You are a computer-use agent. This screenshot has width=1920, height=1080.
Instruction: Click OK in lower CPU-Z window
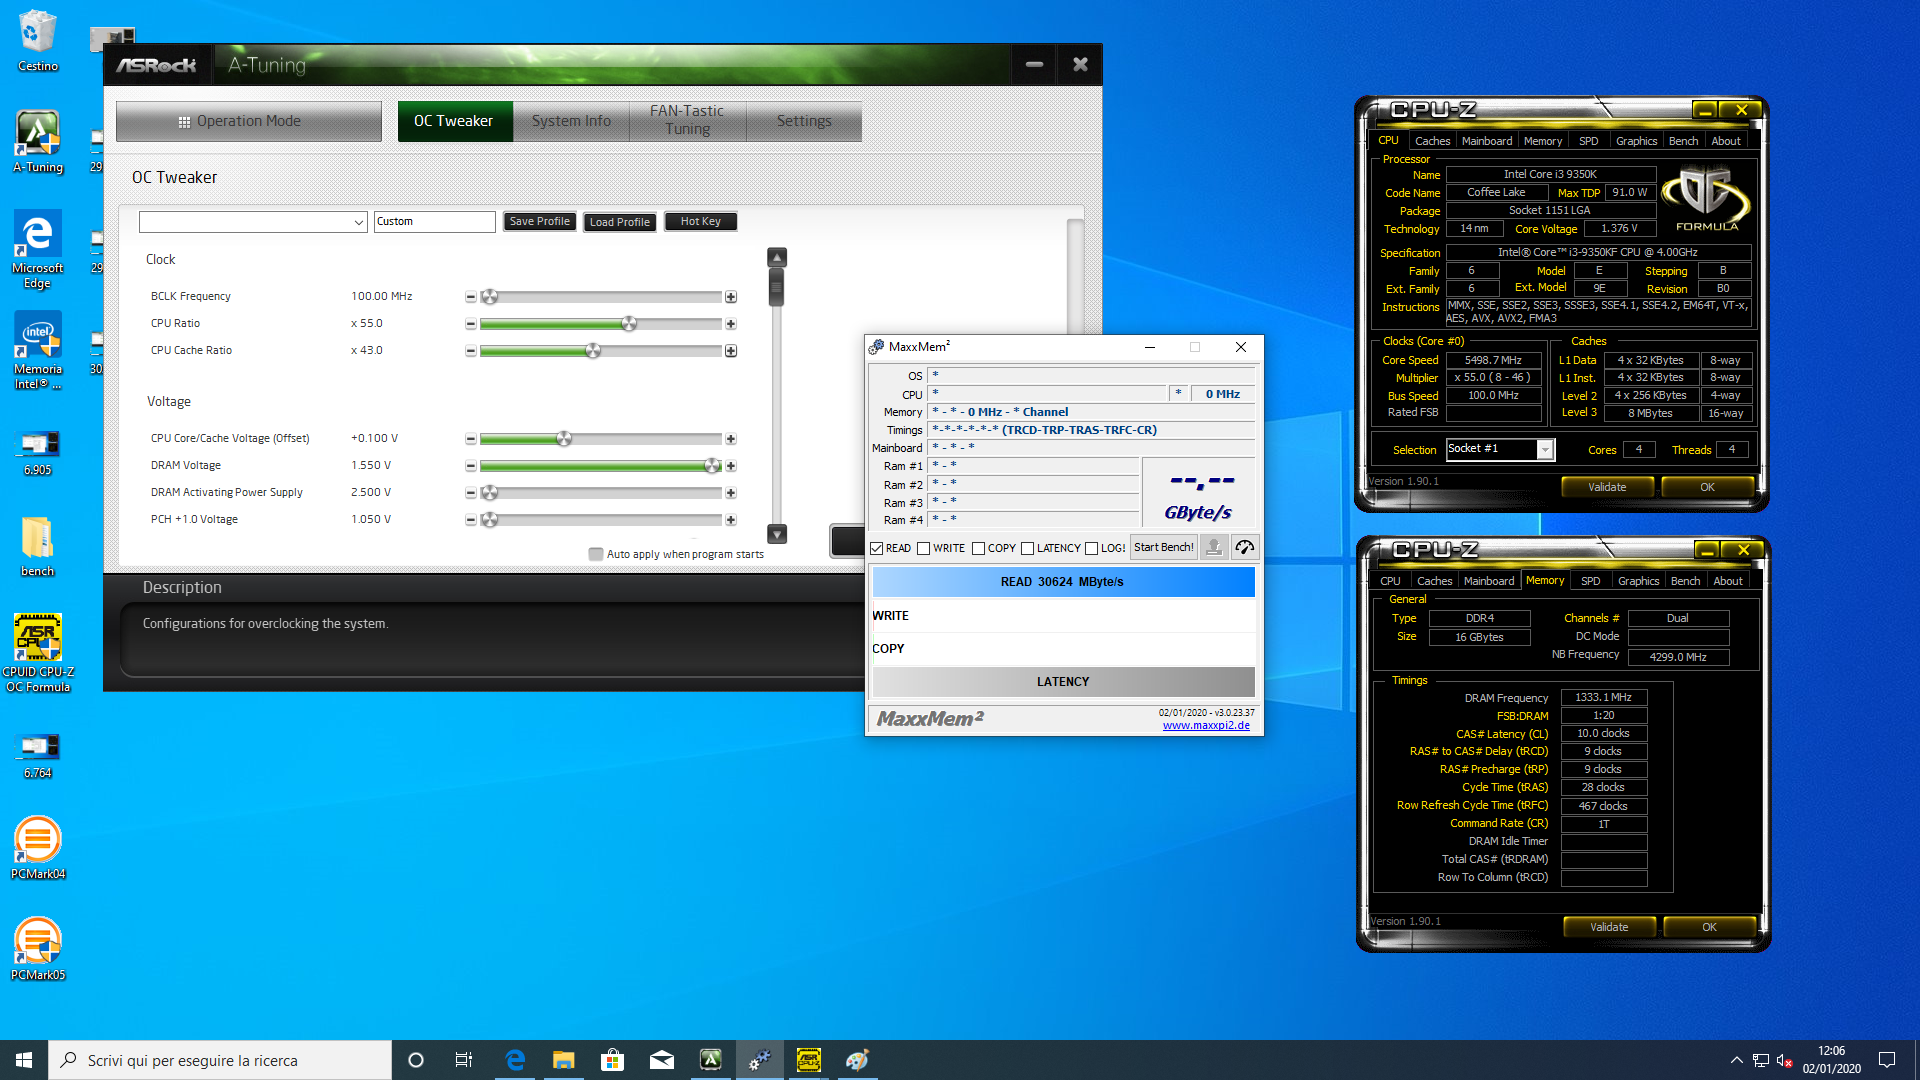click(x=1709, y=927)
